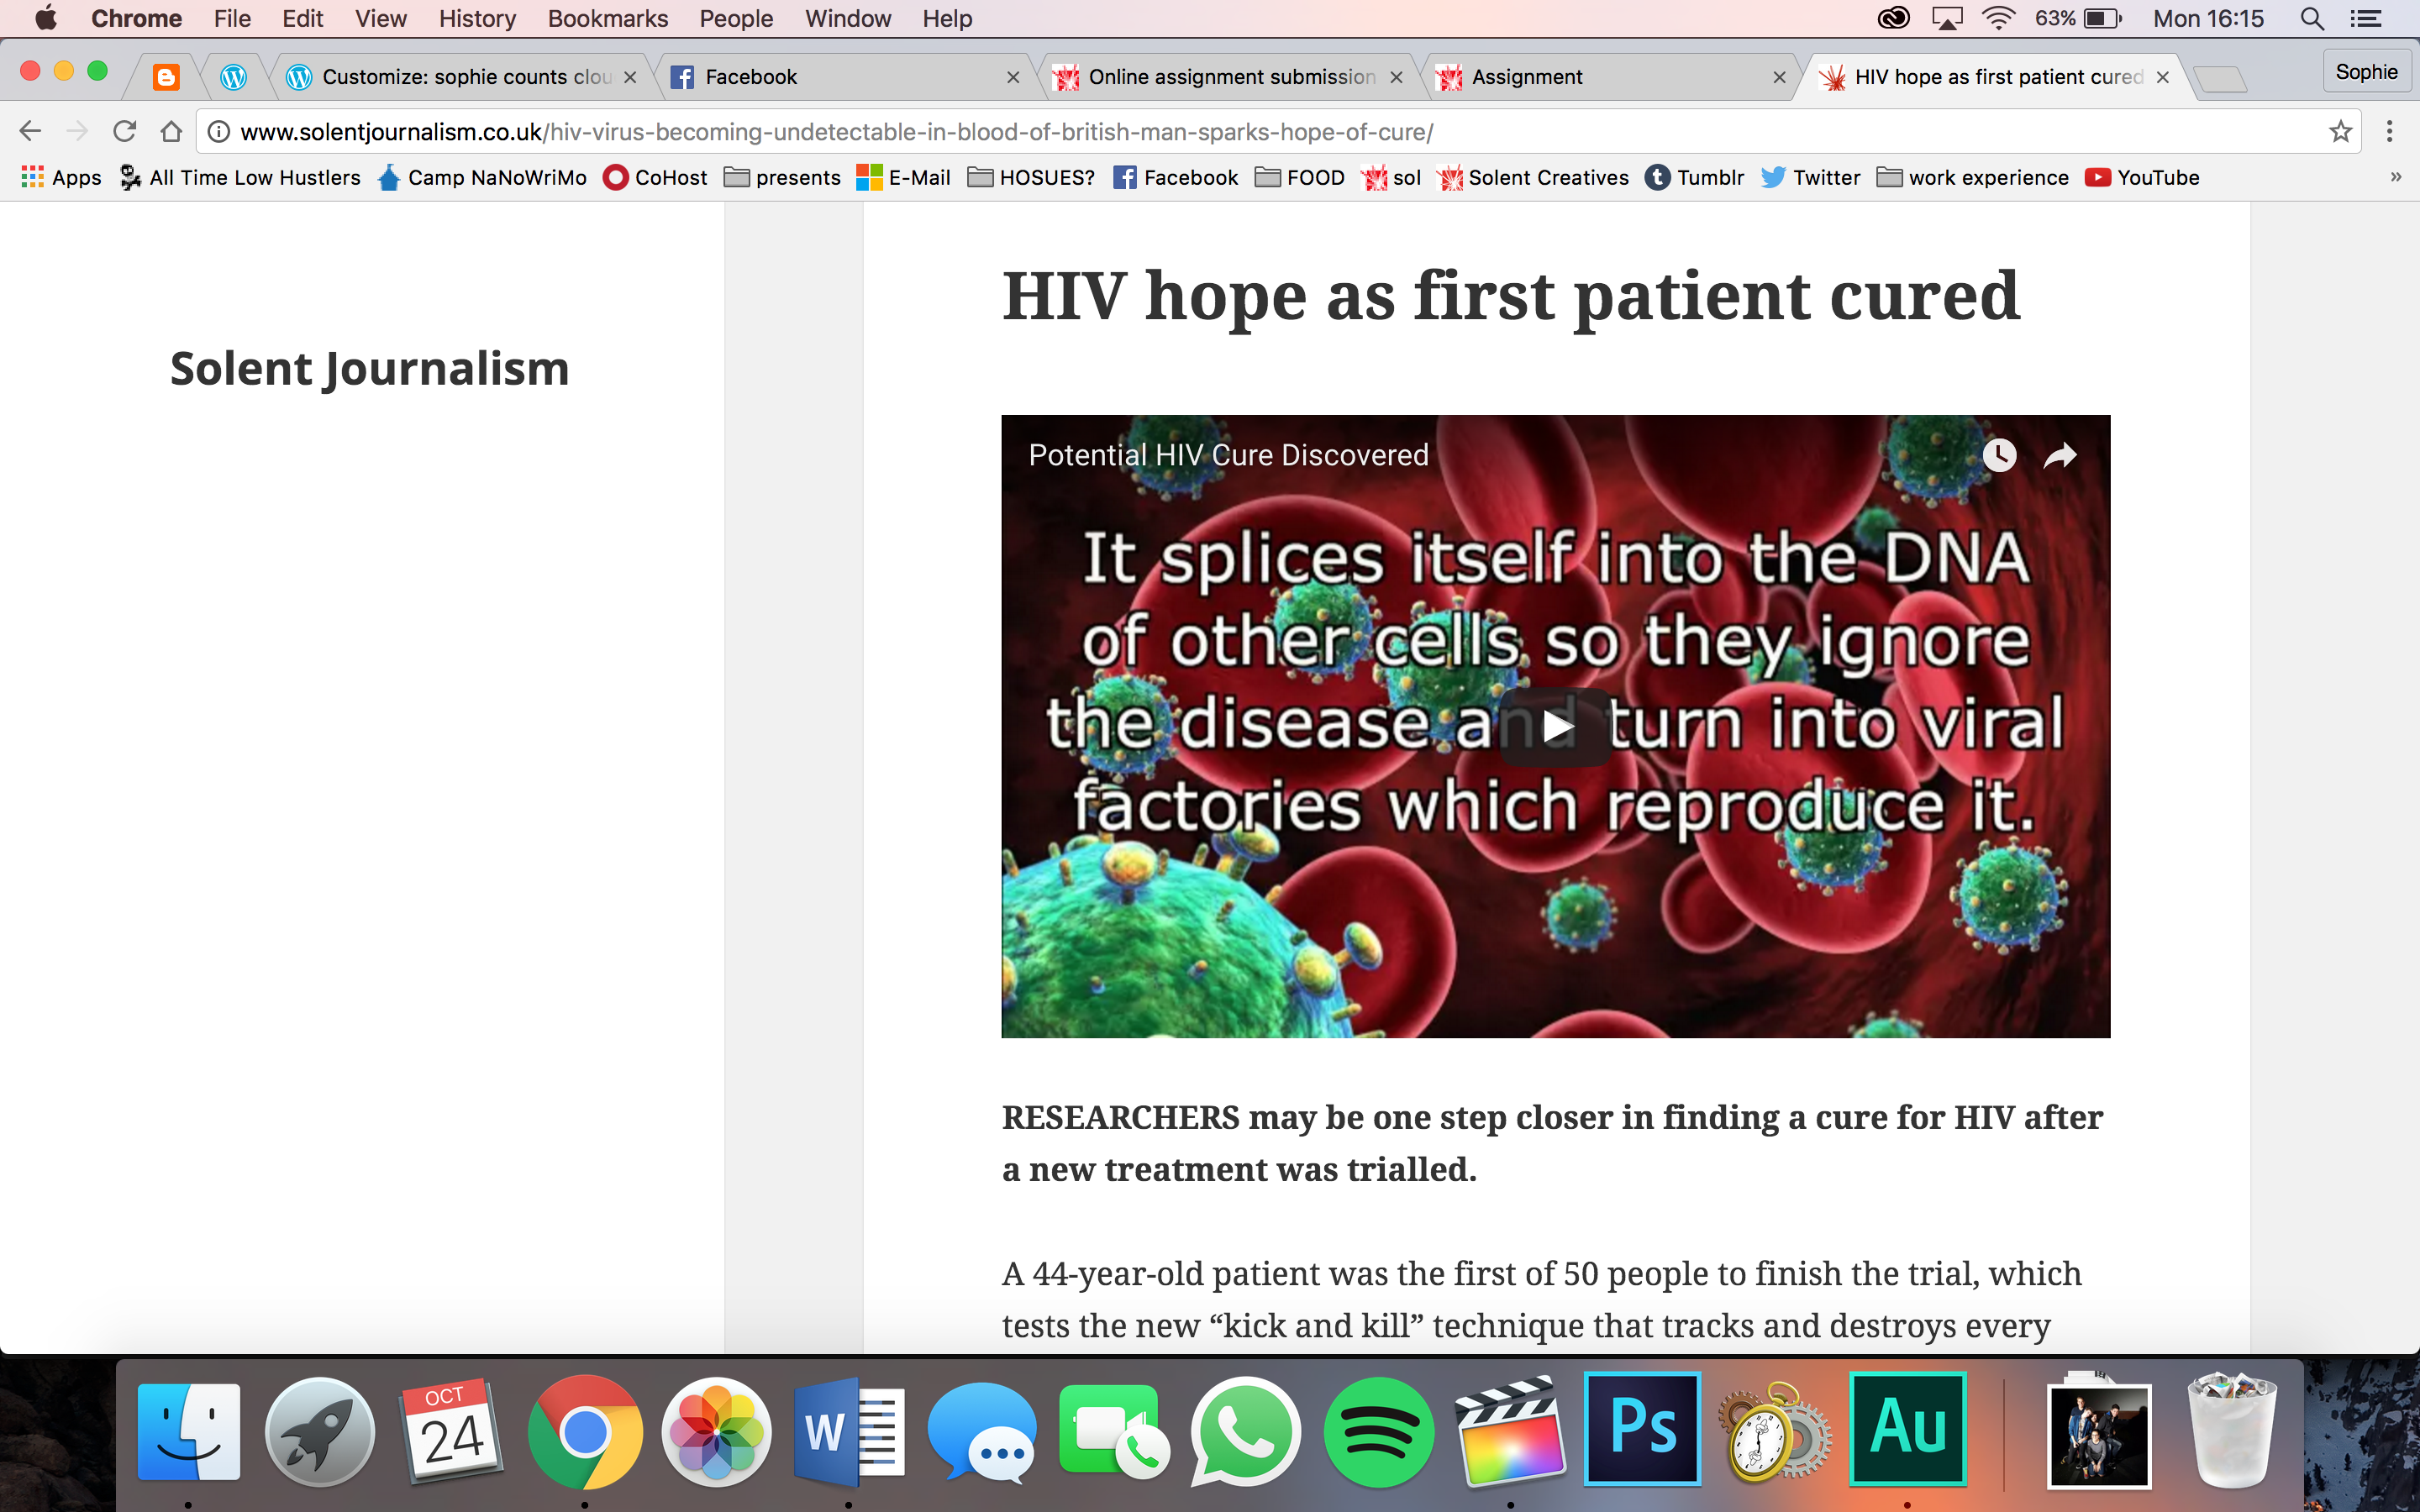Open Chrome's three-dot settings menu

[x=2391, y=131]
